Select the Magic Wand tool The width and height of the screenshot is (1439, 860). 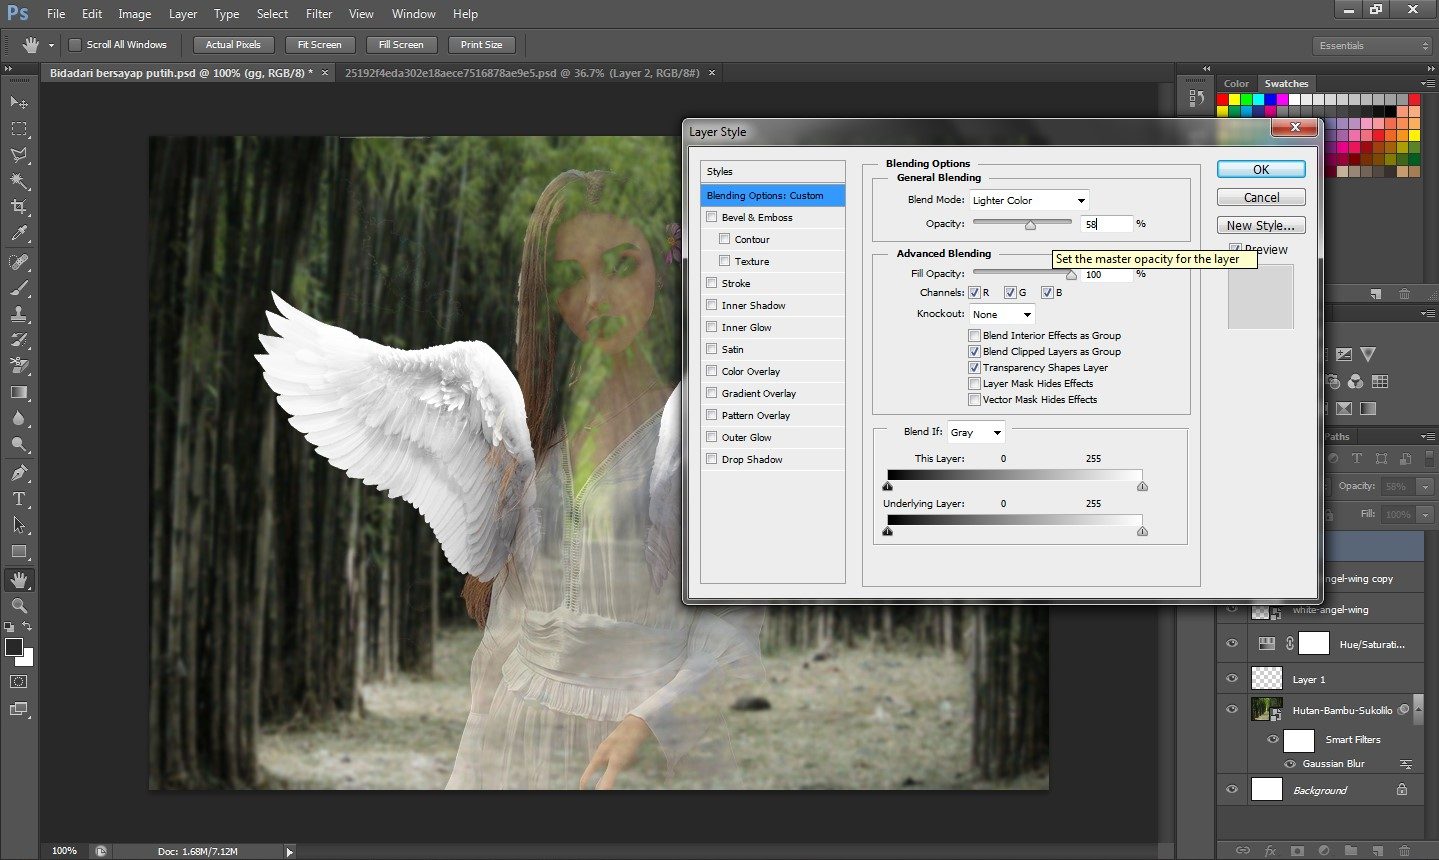pos(19,181)
